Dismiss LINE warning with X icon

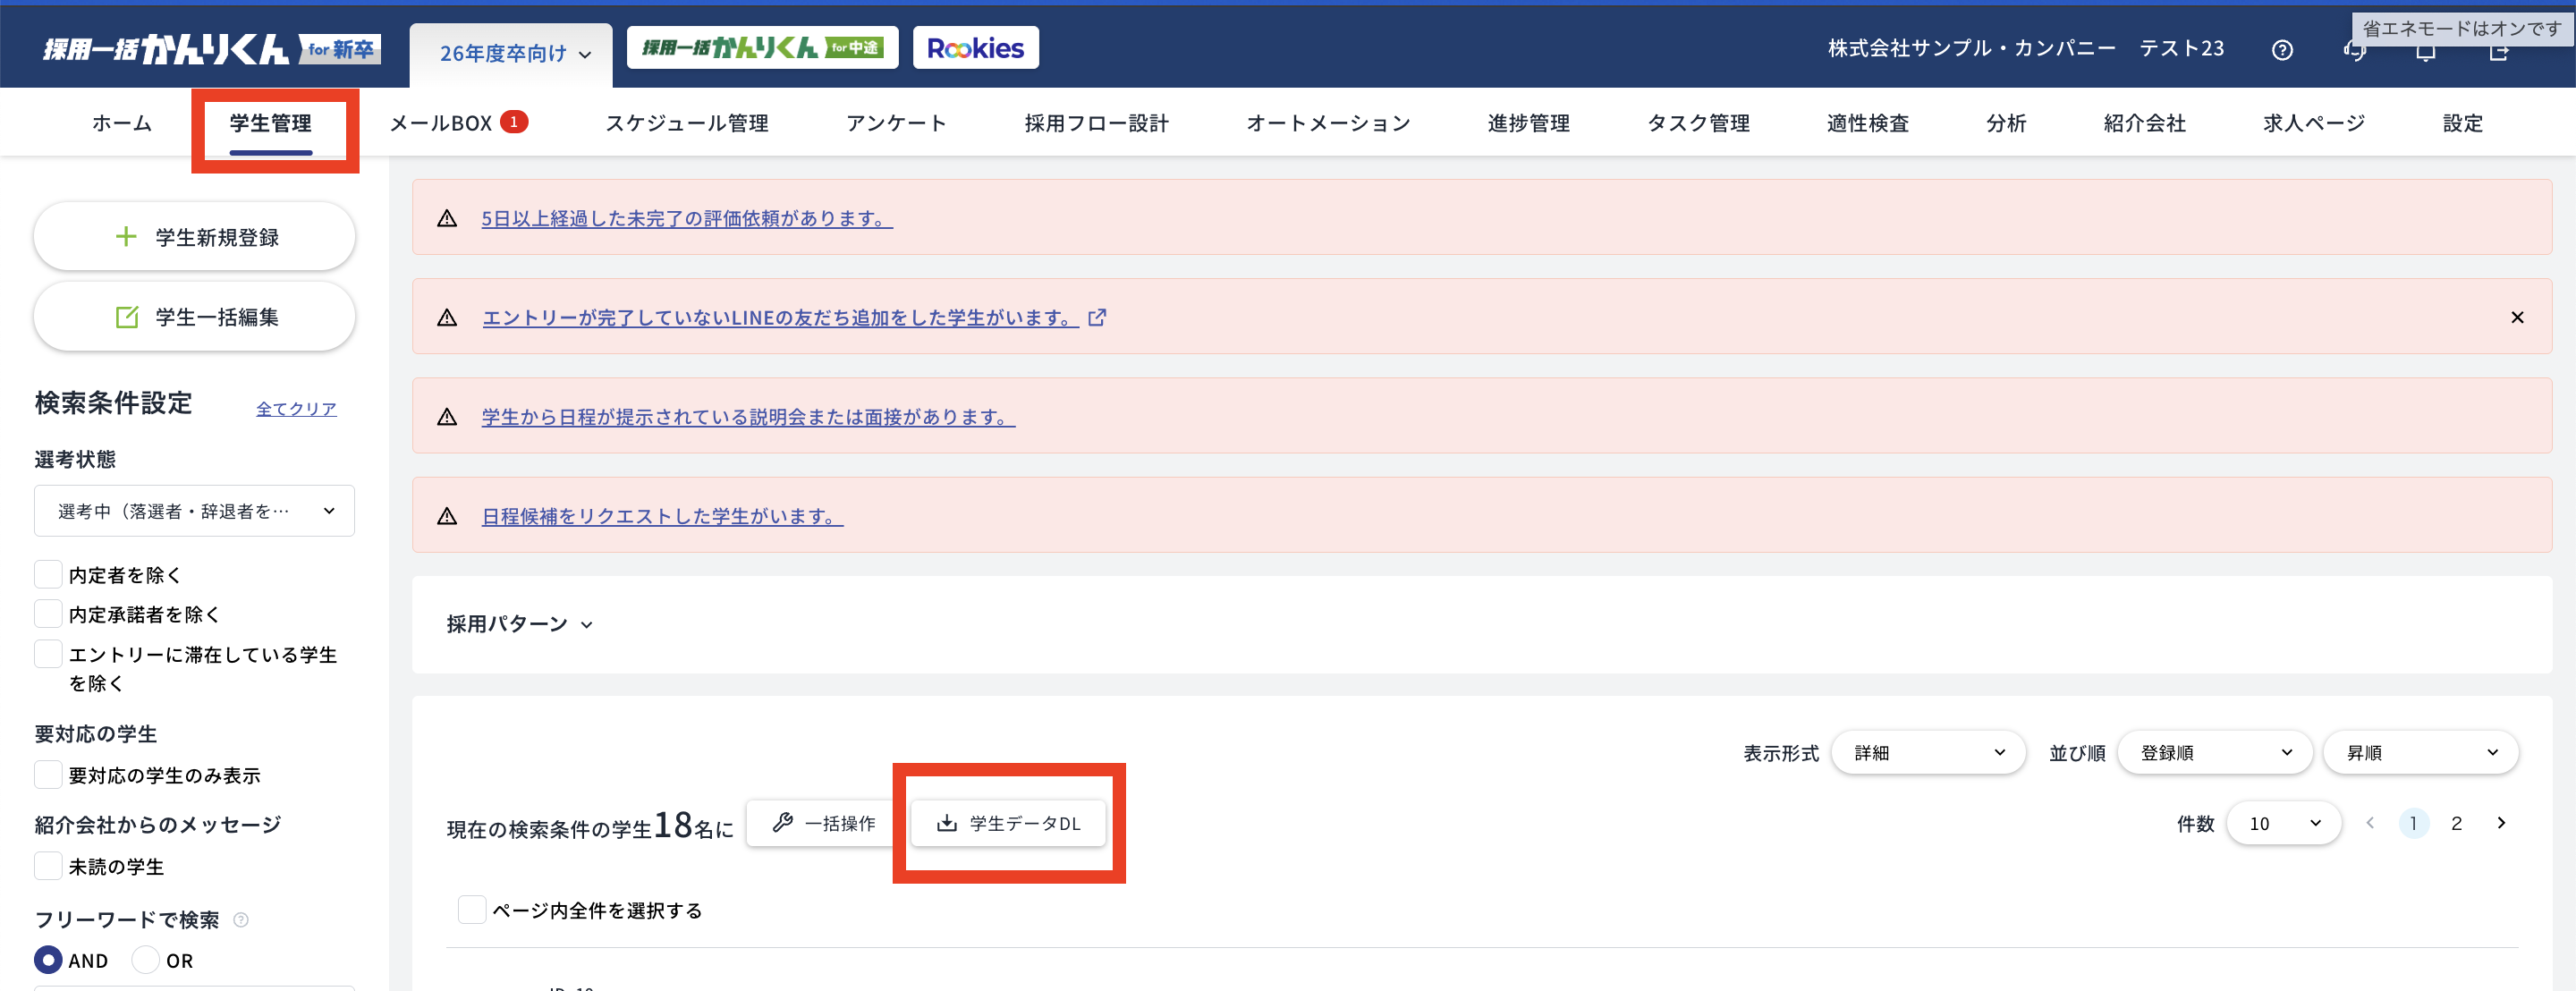[2516, 317]
